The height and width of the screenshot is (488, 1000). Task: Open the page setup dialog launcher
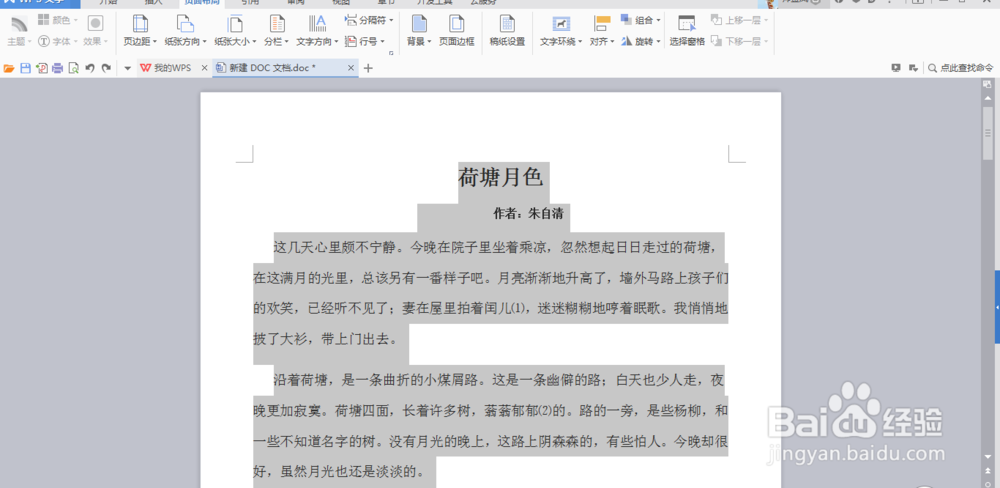pos(391,53)
